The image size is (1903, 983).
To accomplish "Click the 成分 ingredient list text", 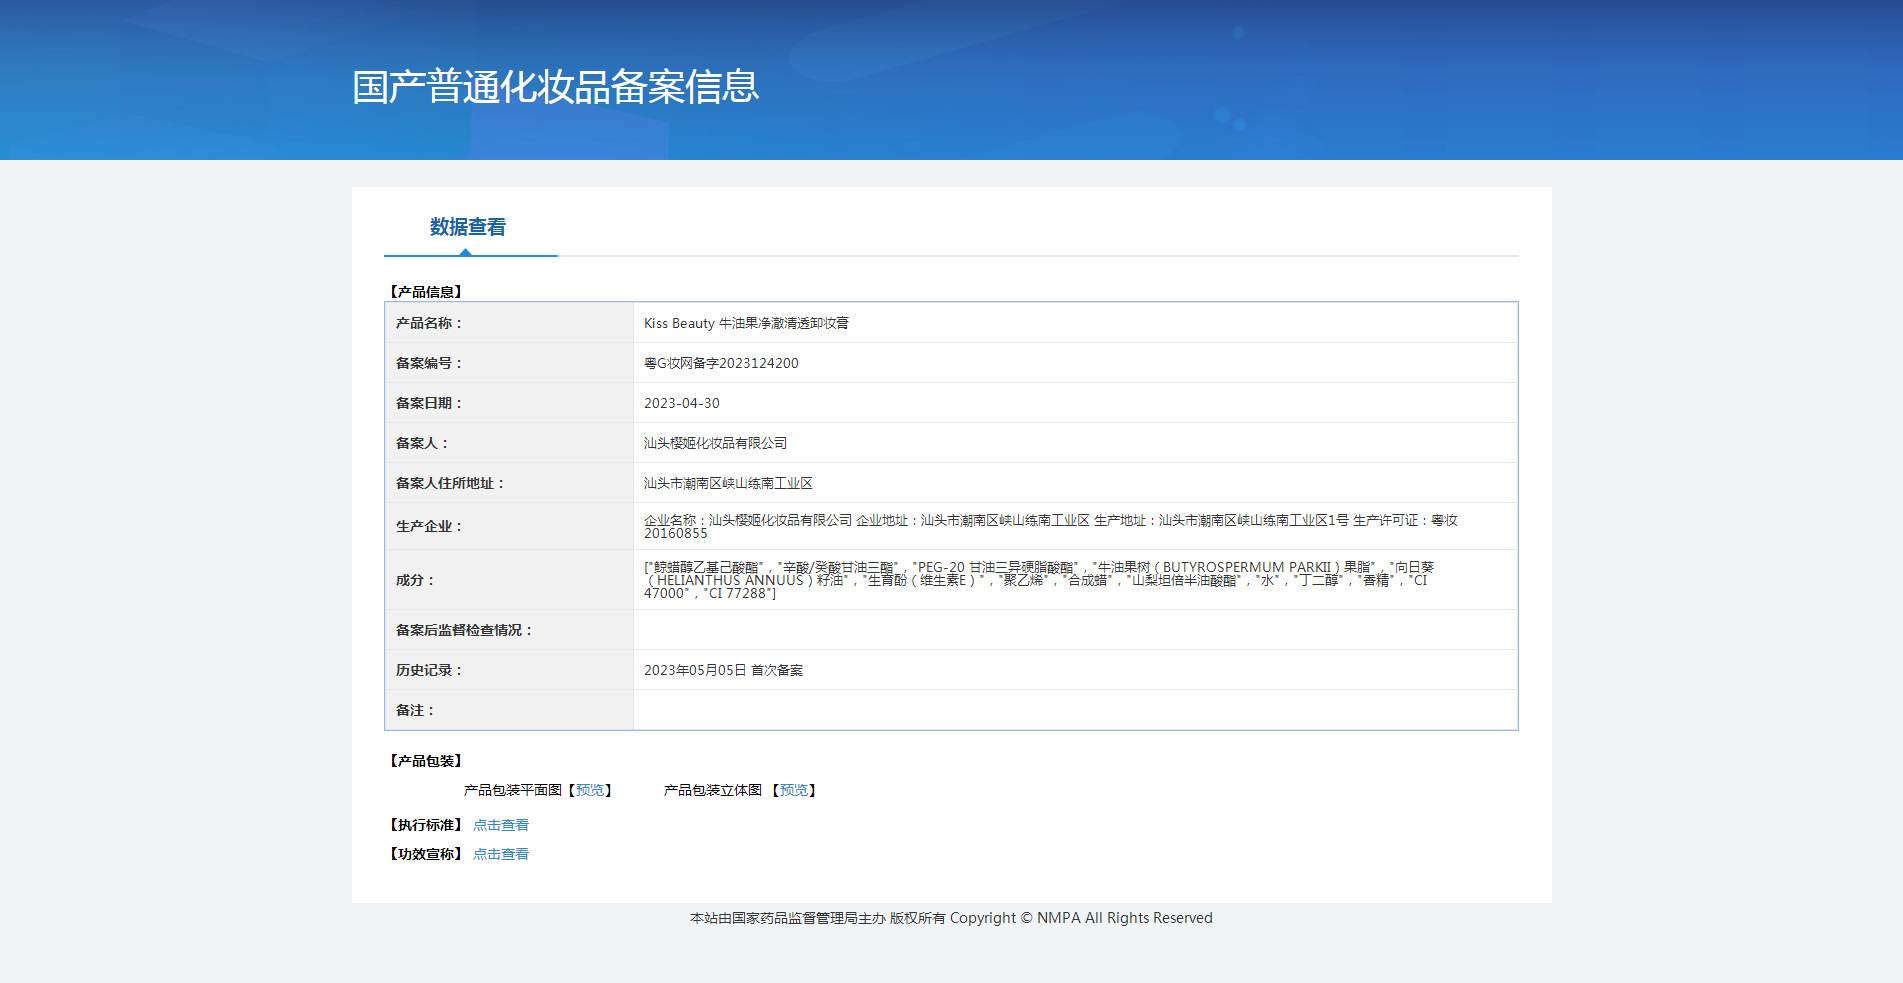I will point(1039,580).
